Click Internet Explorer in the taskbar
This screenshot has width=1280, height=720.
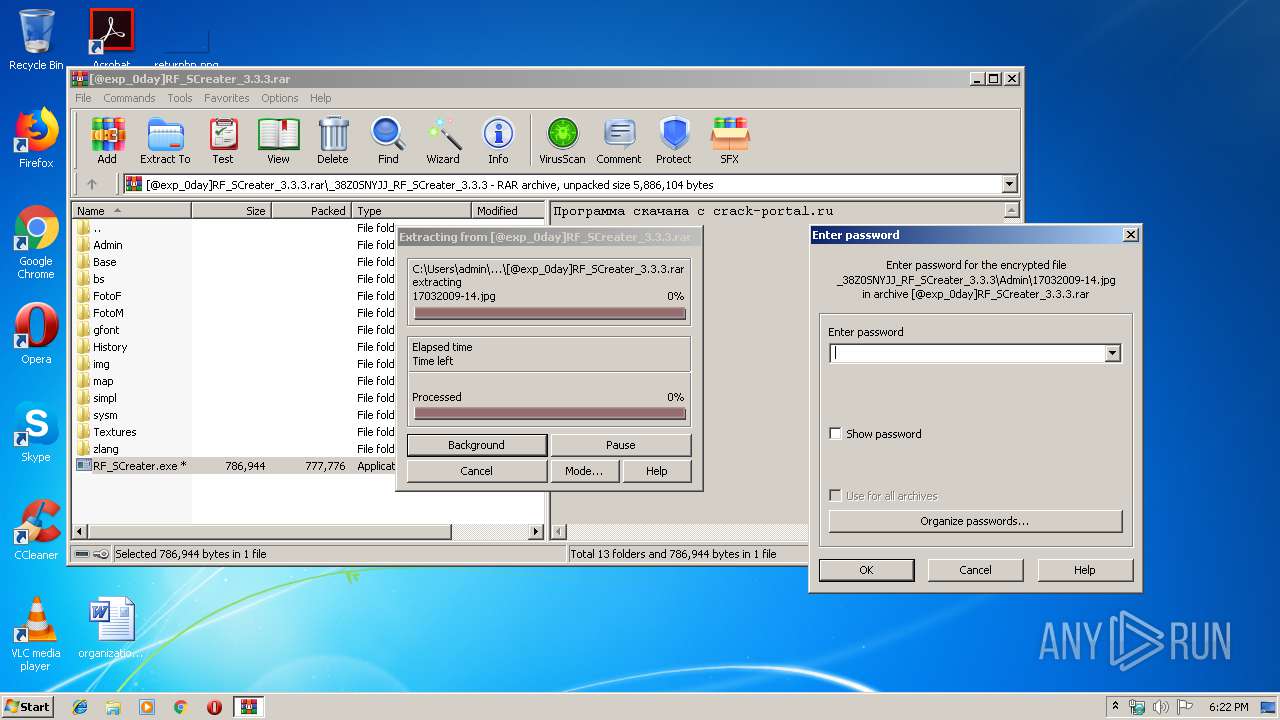tap(80, 707)
